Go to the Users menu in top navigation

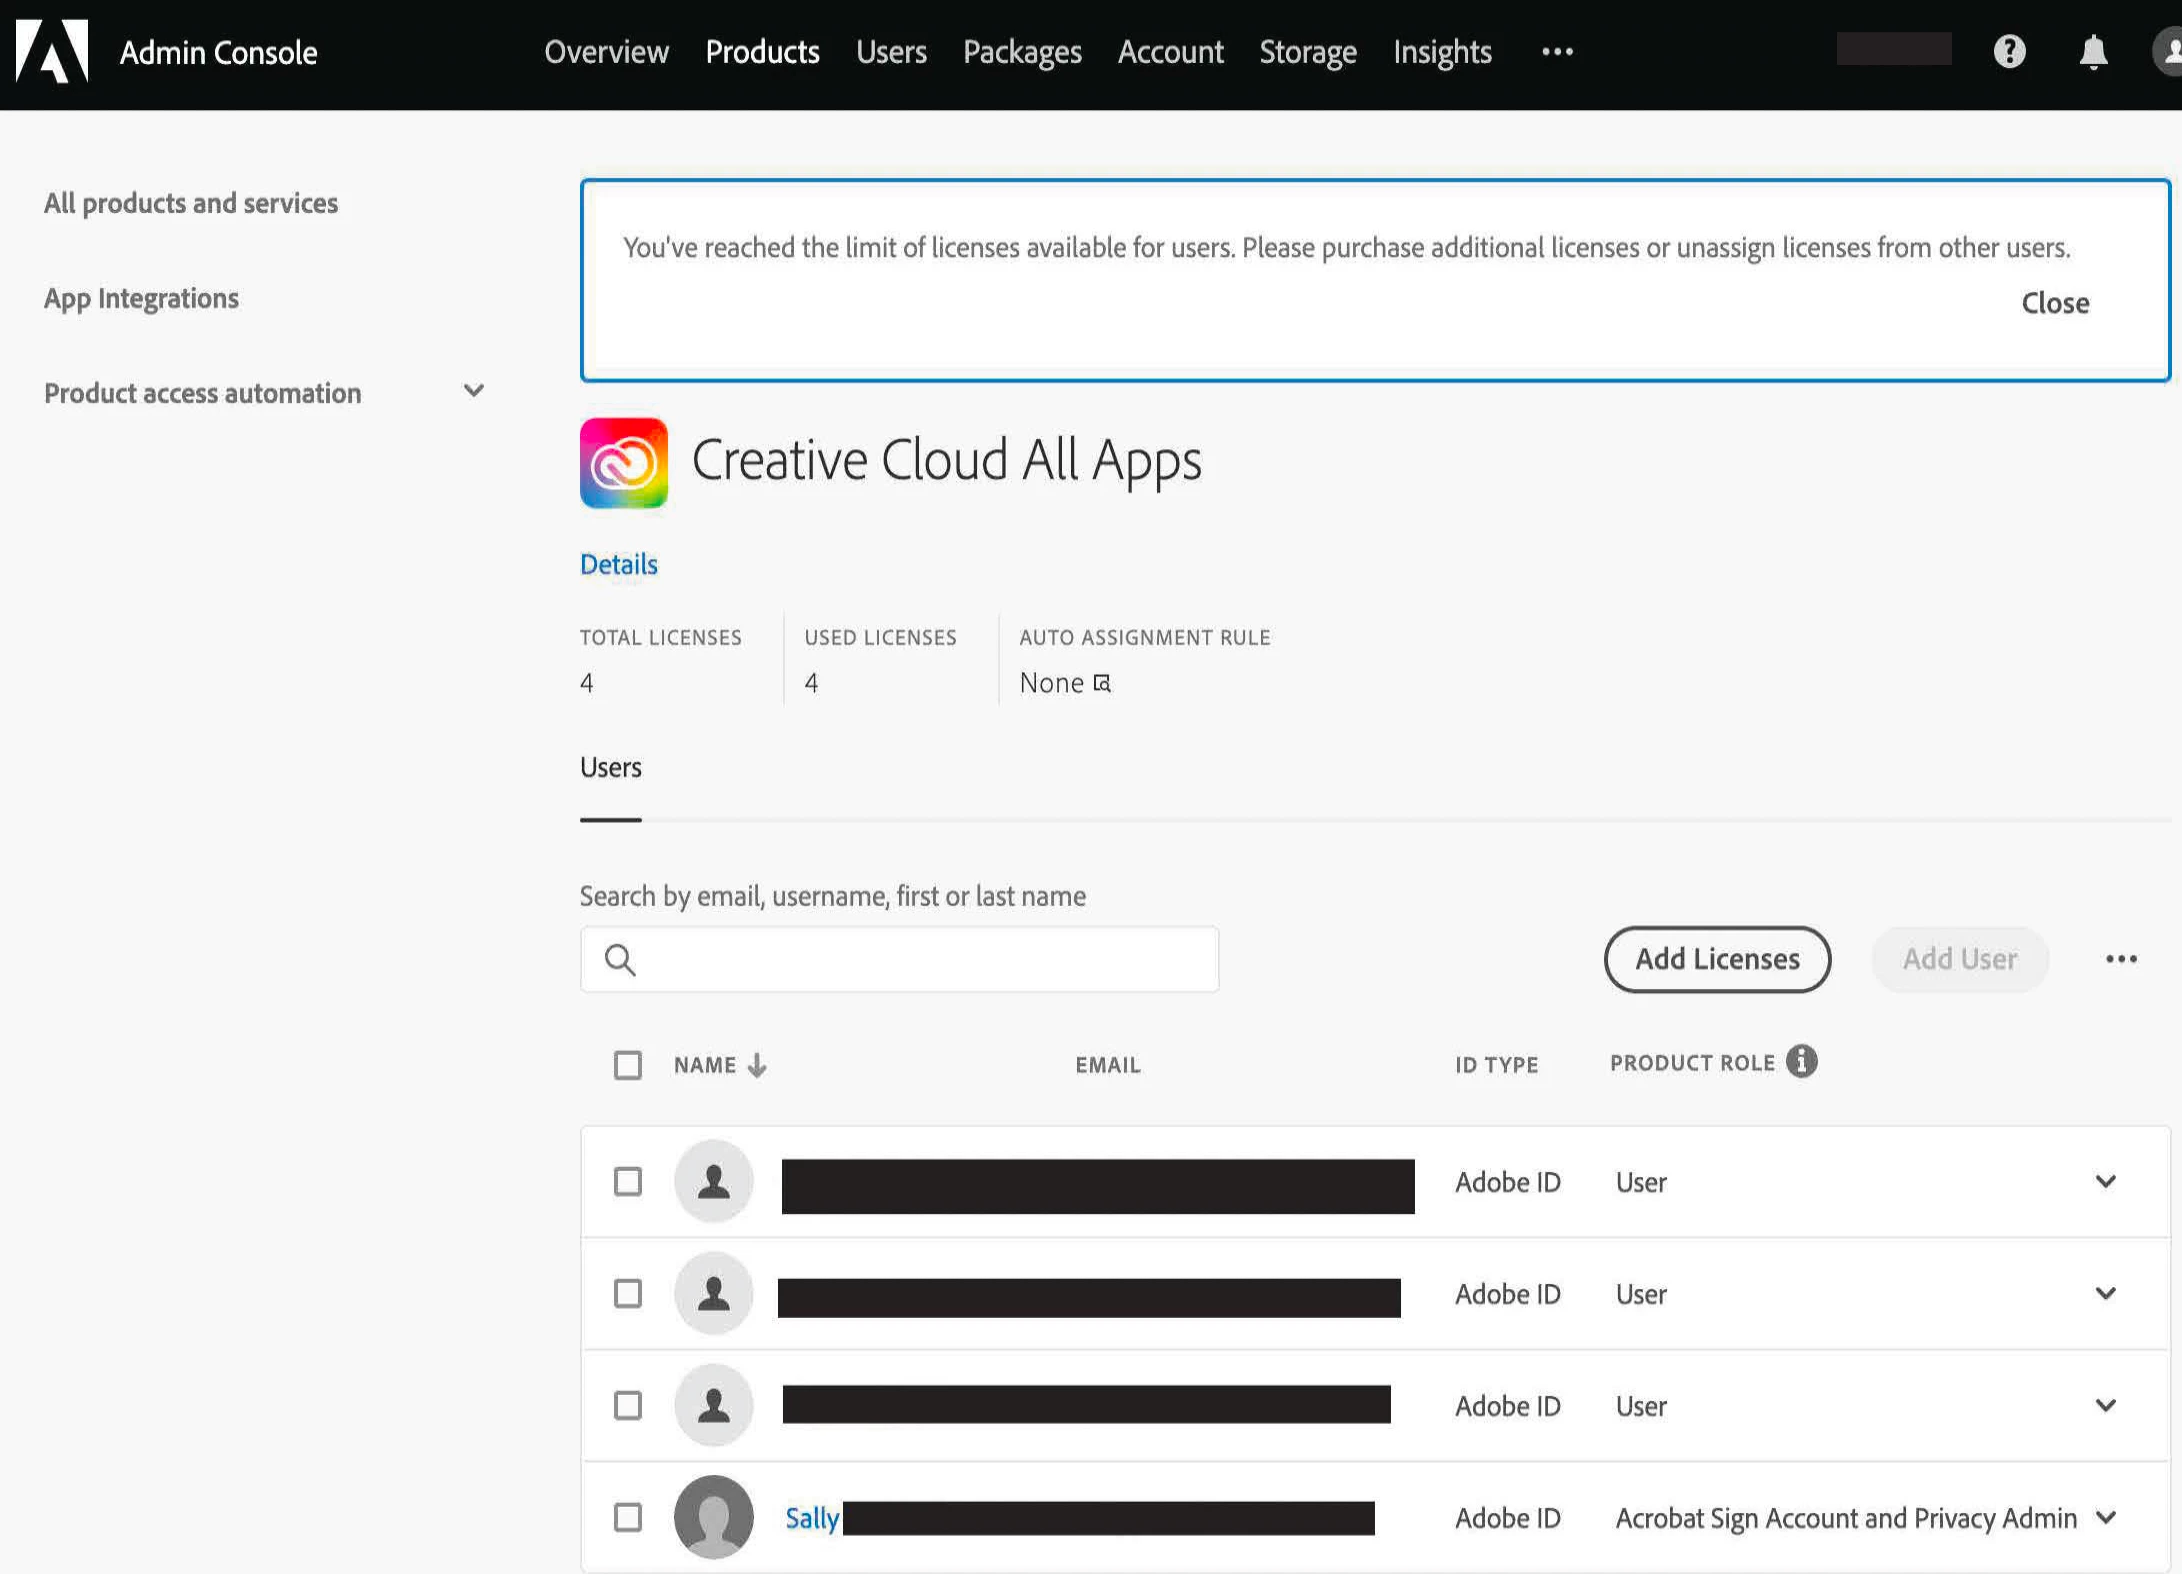[x=890, y=51]
